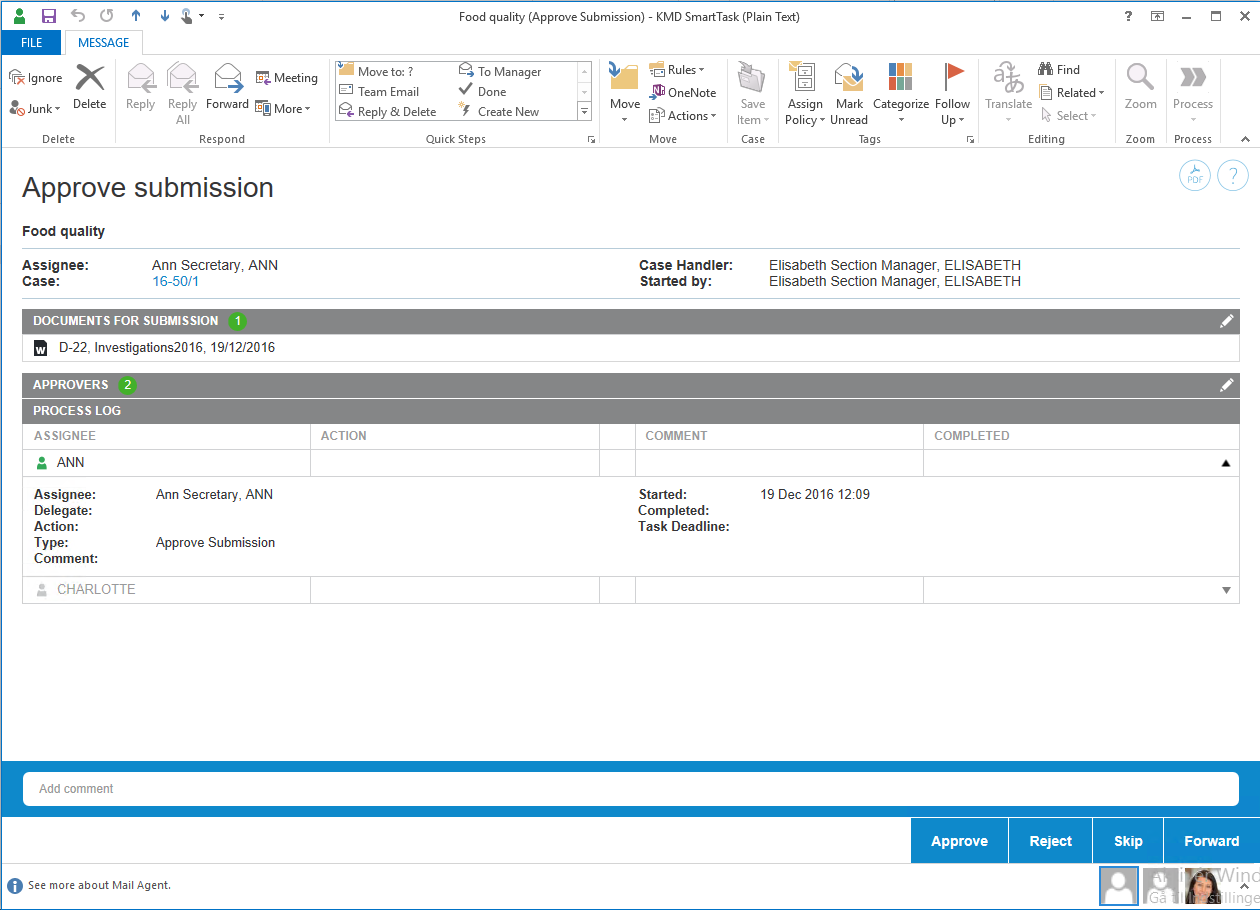This screenshot has height=910, width=1260.
Task: Expand the CHARLOTTE process log row
Action: point(1226,590)
